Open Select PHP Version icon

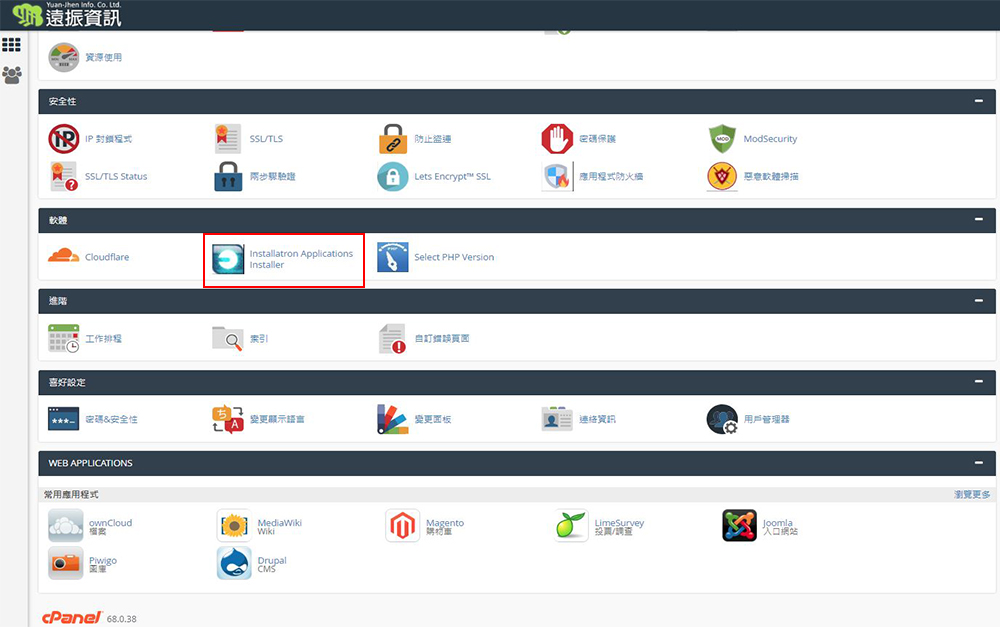click(393, 257)
